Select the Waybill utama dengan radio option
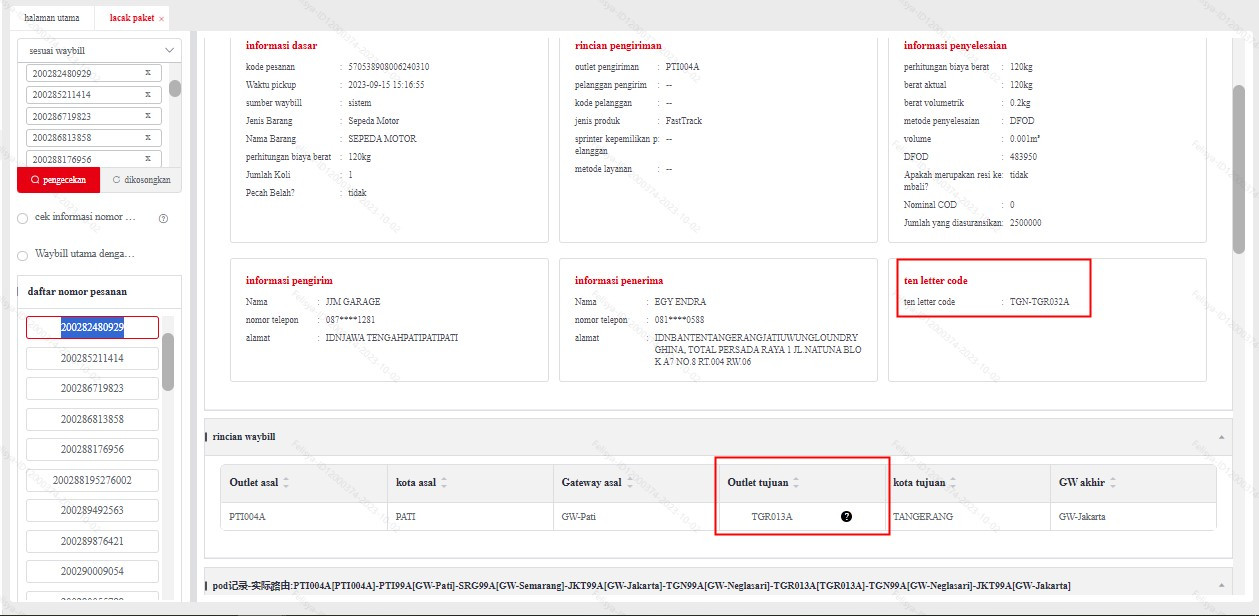 coord(23,255)
